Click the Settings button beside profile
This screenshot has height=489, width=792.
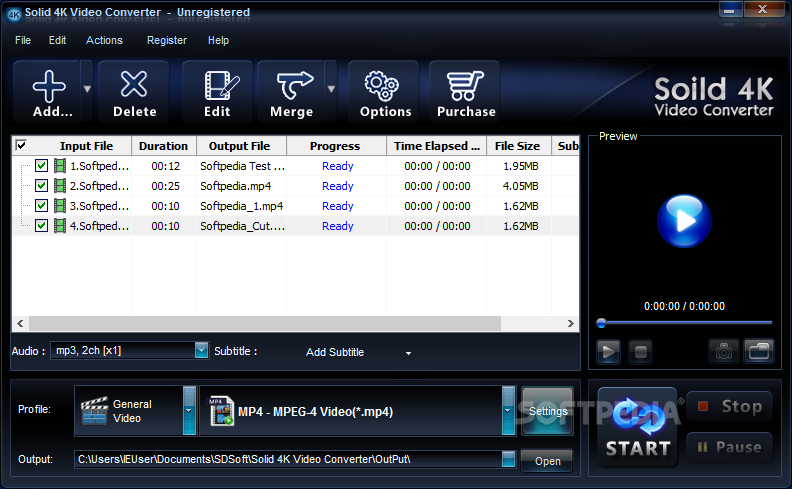pyautogui.click(x=548, y=411)
